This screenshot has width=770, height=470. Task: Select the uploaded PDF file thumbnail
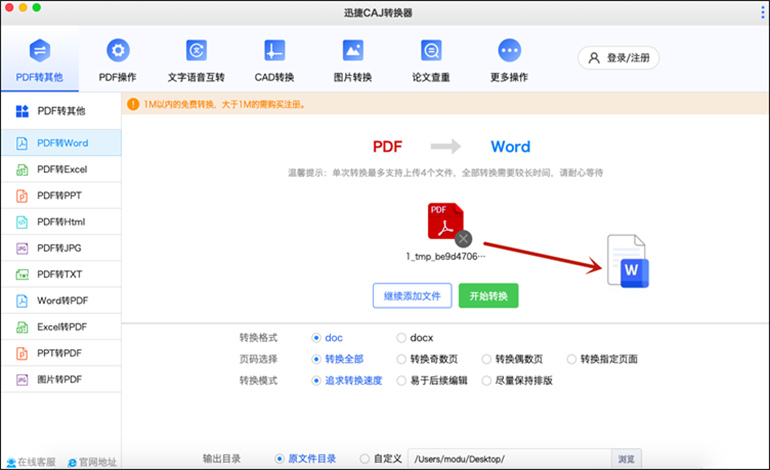coord(445,221)
